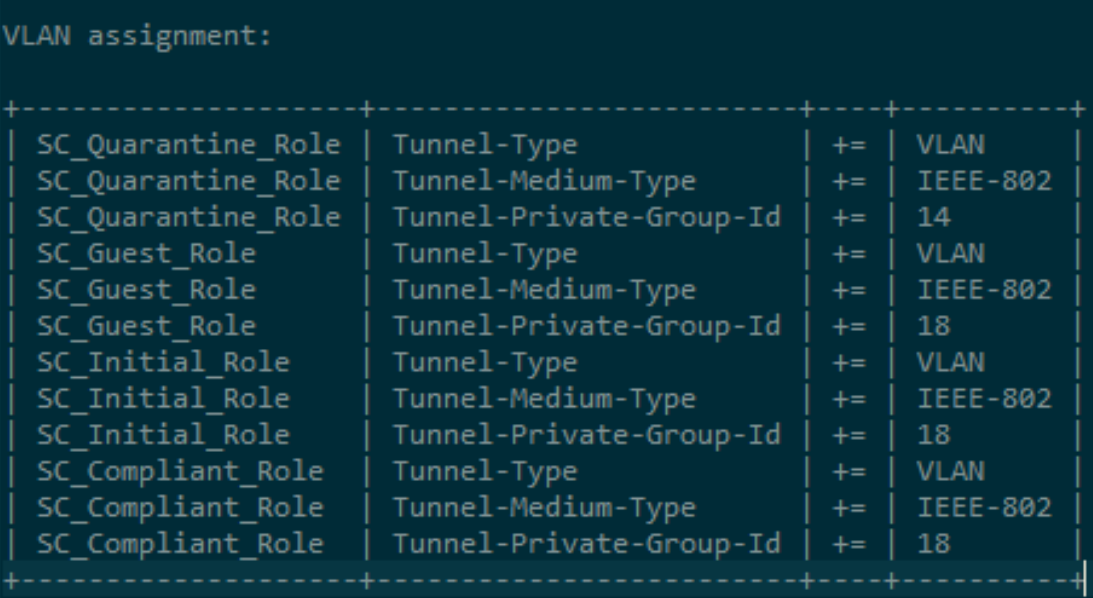Viewport: 1093px width, 598px height.
Task: Click the terminal cursor at table bottom right
Action: [x=1084, y=579]
